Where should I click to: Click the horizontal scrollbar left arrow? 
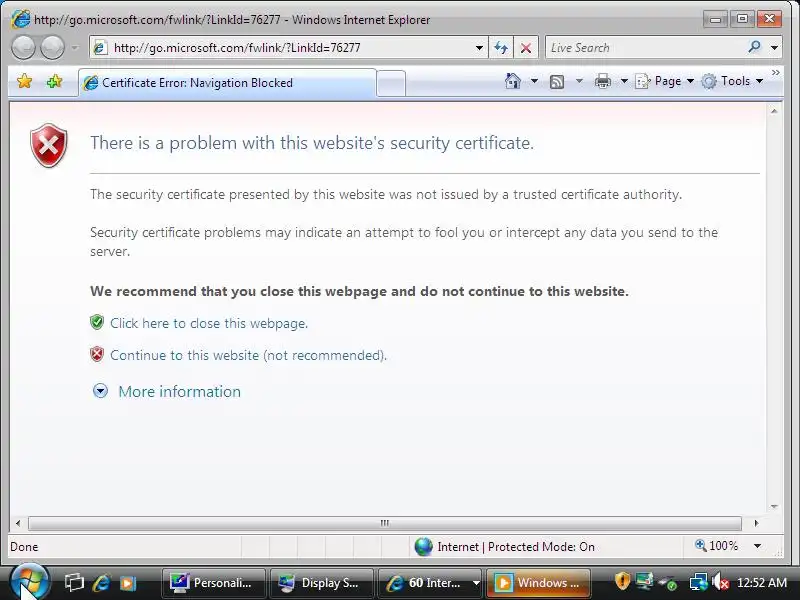point(18,523)
